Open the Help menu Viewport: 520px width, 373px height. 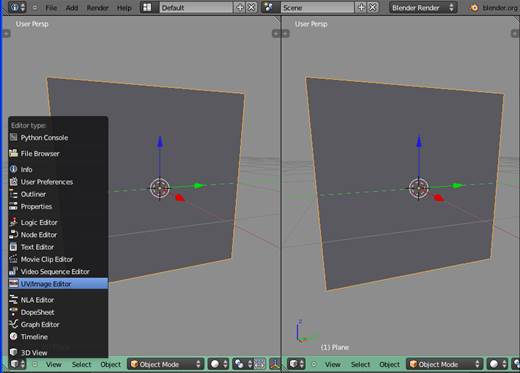[124, 8]
